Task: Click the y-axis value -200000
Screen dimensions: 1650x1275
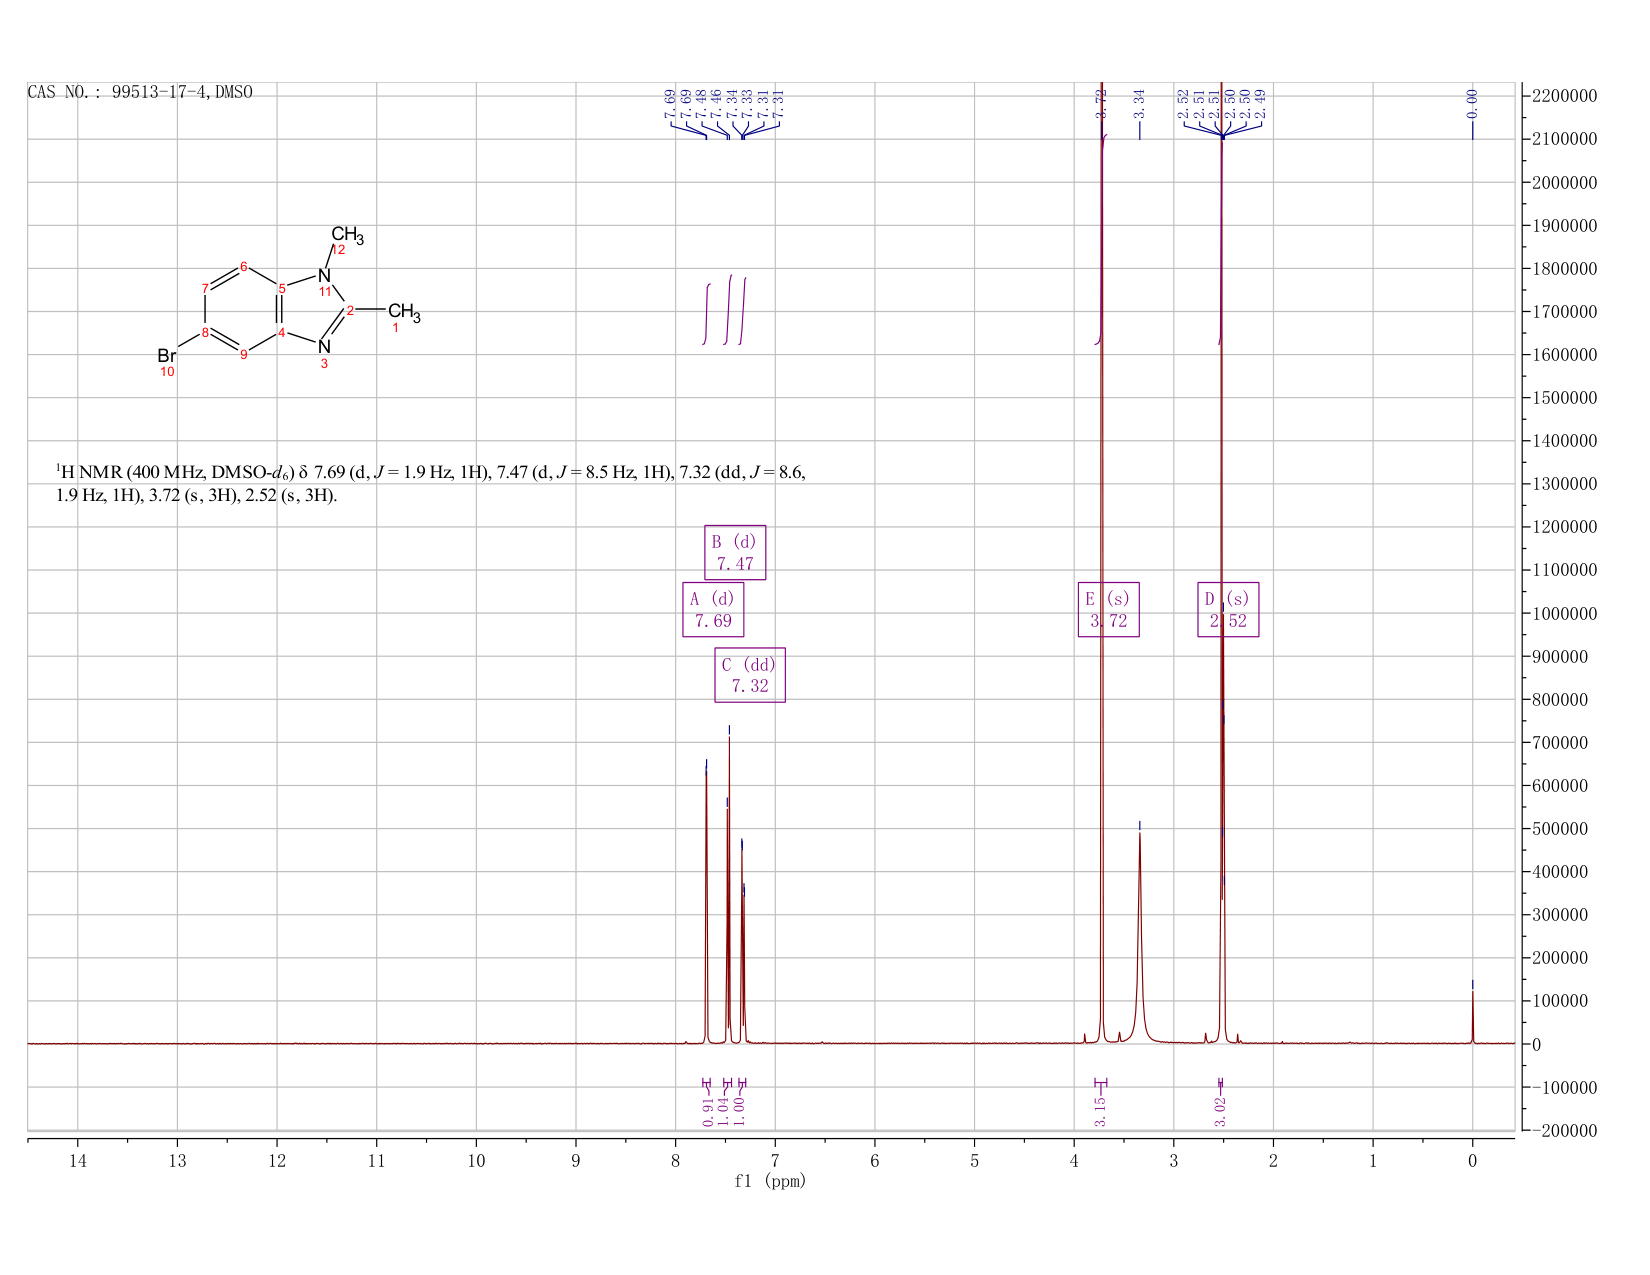Action: (x=1564, y=1130)
